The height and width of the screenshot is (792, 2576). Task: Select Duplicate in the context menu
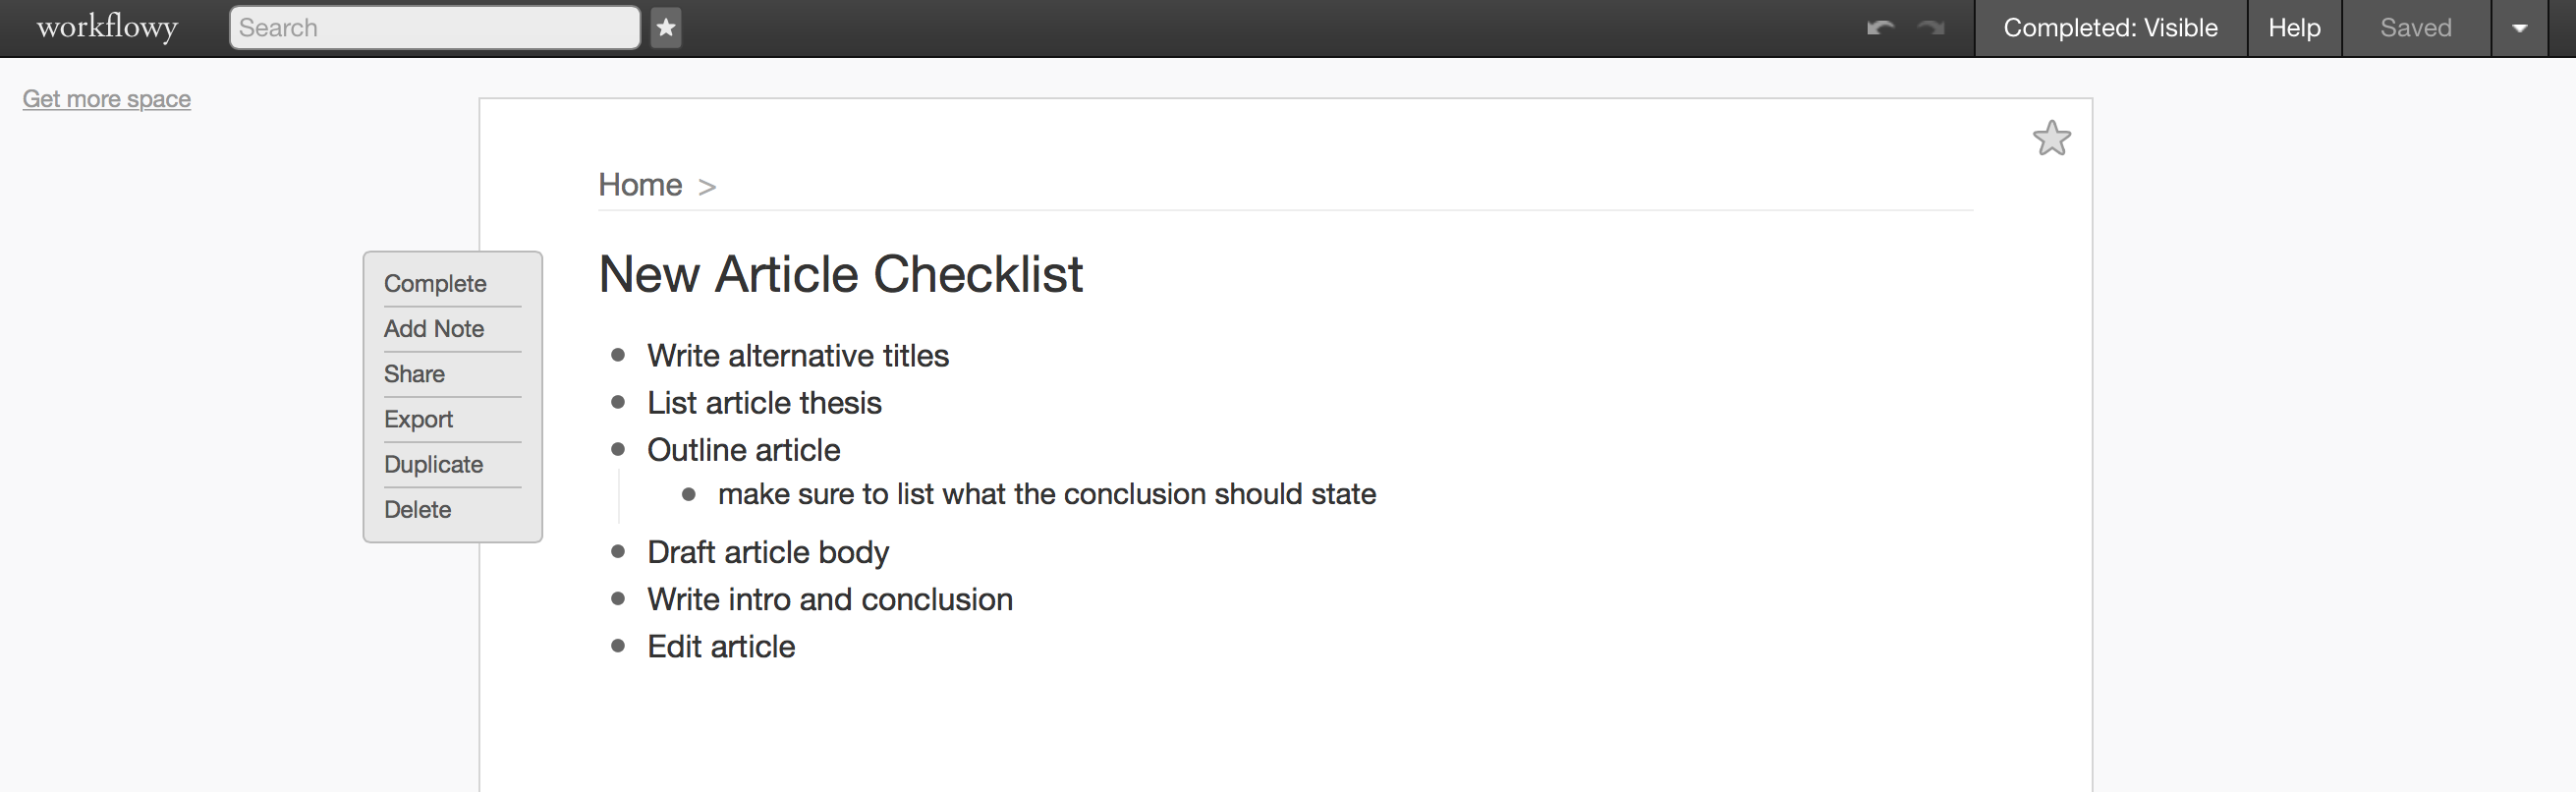coord(433,464)
